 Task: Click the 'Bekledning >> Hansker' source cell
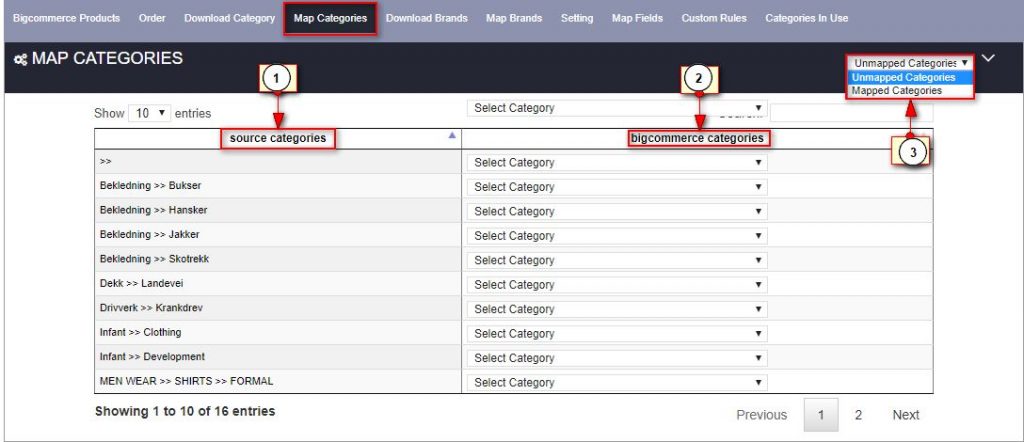(x=278, y=210)
